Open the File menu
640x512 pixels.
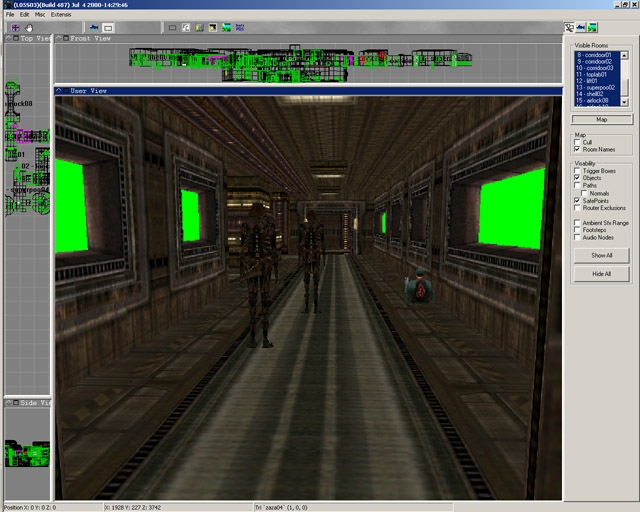click(10, 15)
